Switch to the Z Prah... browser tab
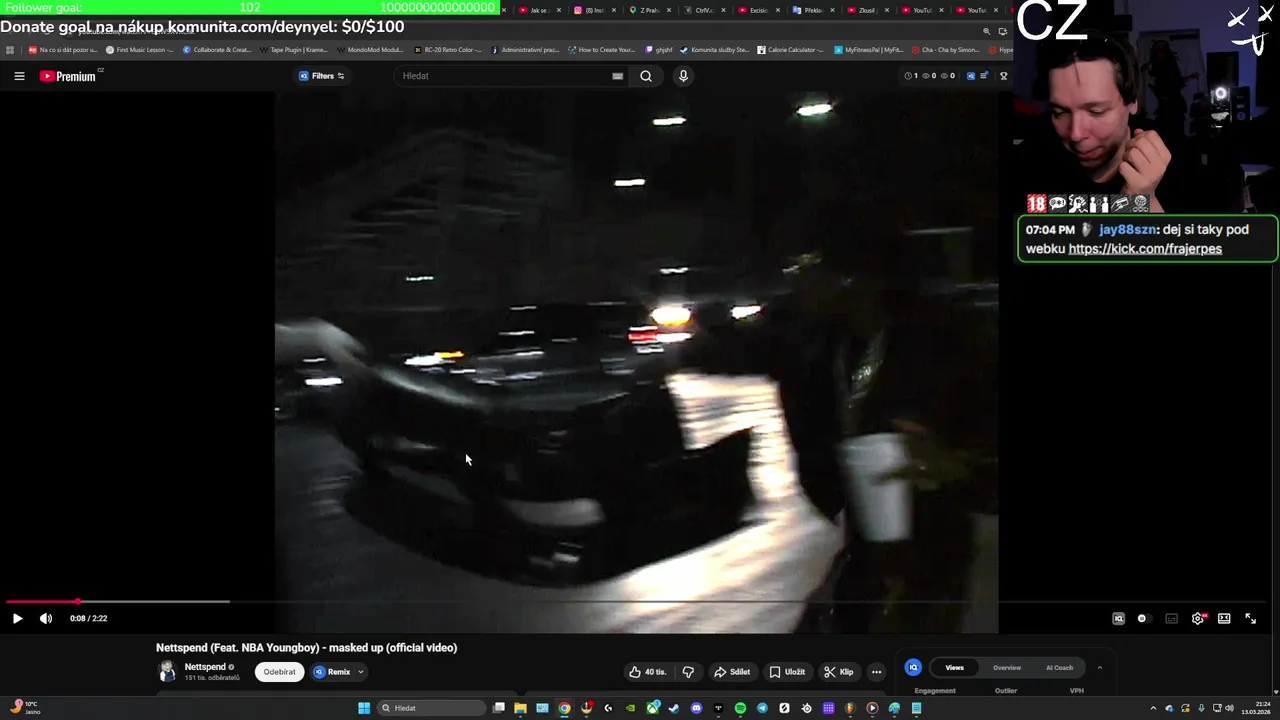The height and width of the screenshot is (720, 1280). 649,10
